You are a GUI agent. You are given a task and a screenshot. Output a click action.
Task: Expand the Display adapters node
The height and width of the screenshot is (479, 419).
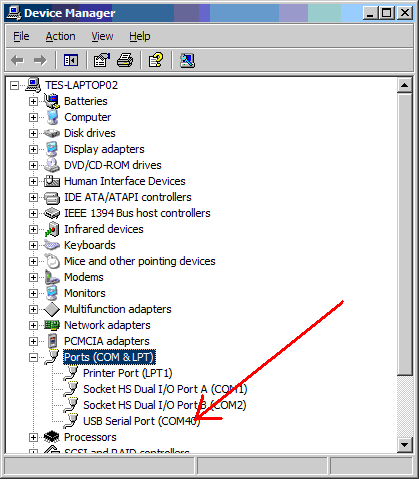coord(33,149)
